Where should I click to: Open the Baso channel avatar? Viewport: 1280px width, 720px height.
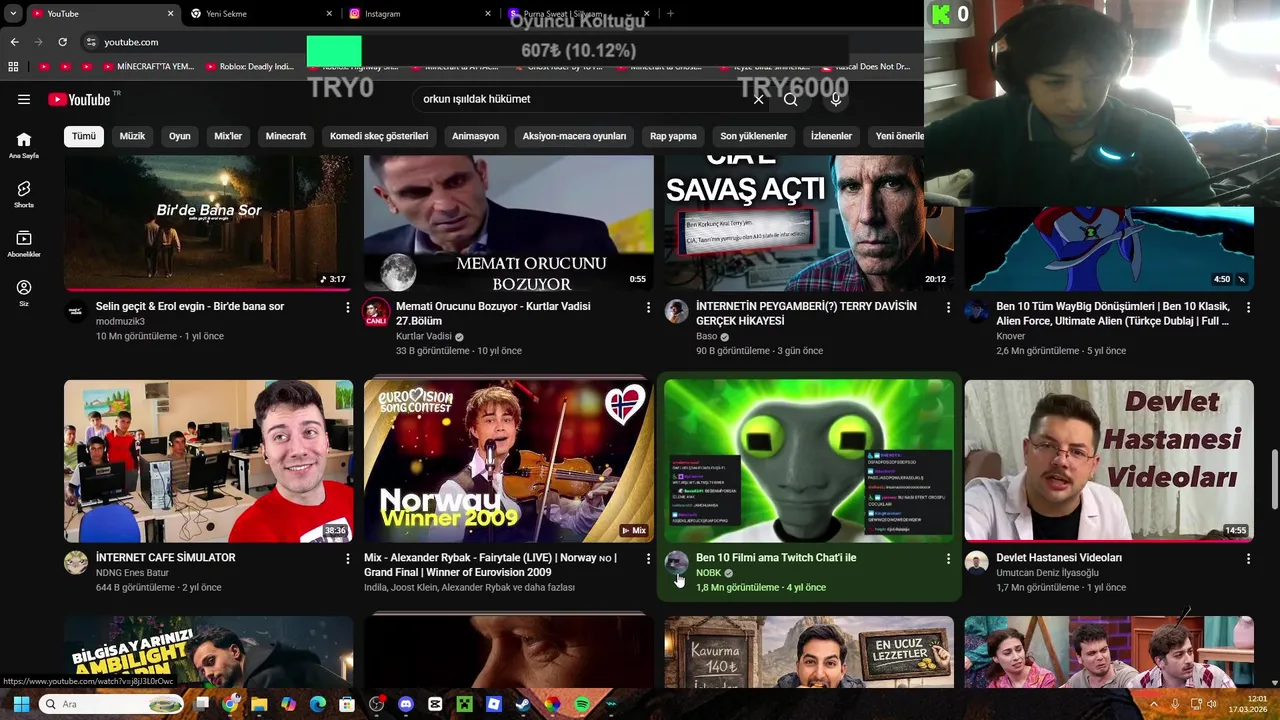pyautogui.click(x=677, y=311)
